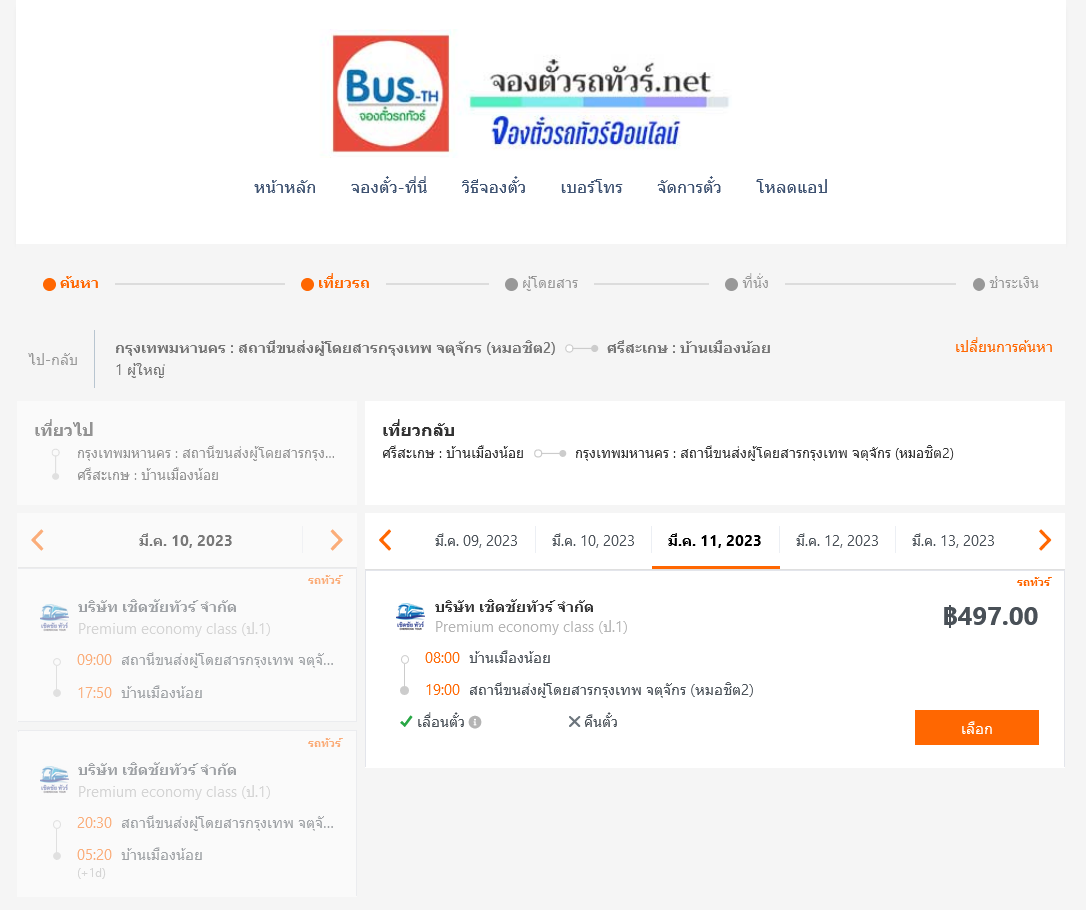Advance outbound date with right arrow
Viewport: 1086px width, 910px height.
click(x=337, y=540)
